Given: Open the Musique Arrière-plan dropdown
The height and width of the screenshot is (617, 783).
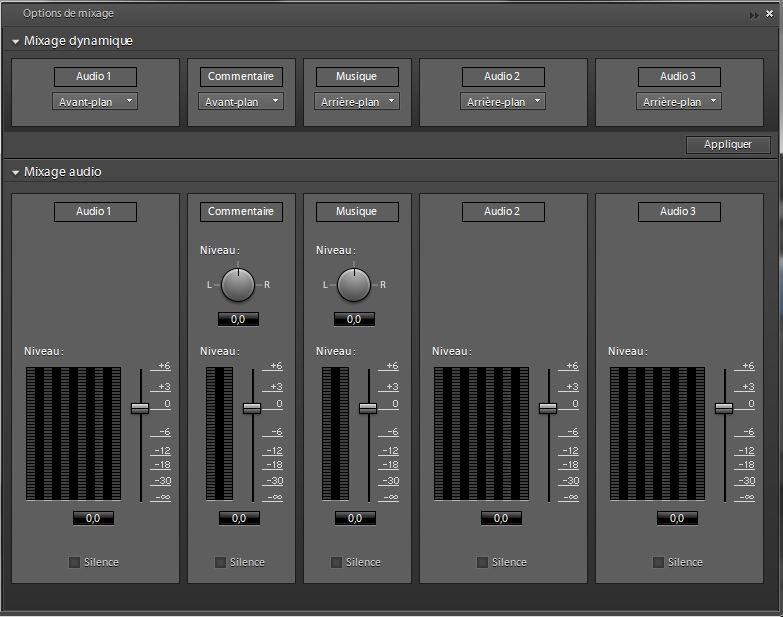Looking at the screenshot, I should [x=357, y=101].
